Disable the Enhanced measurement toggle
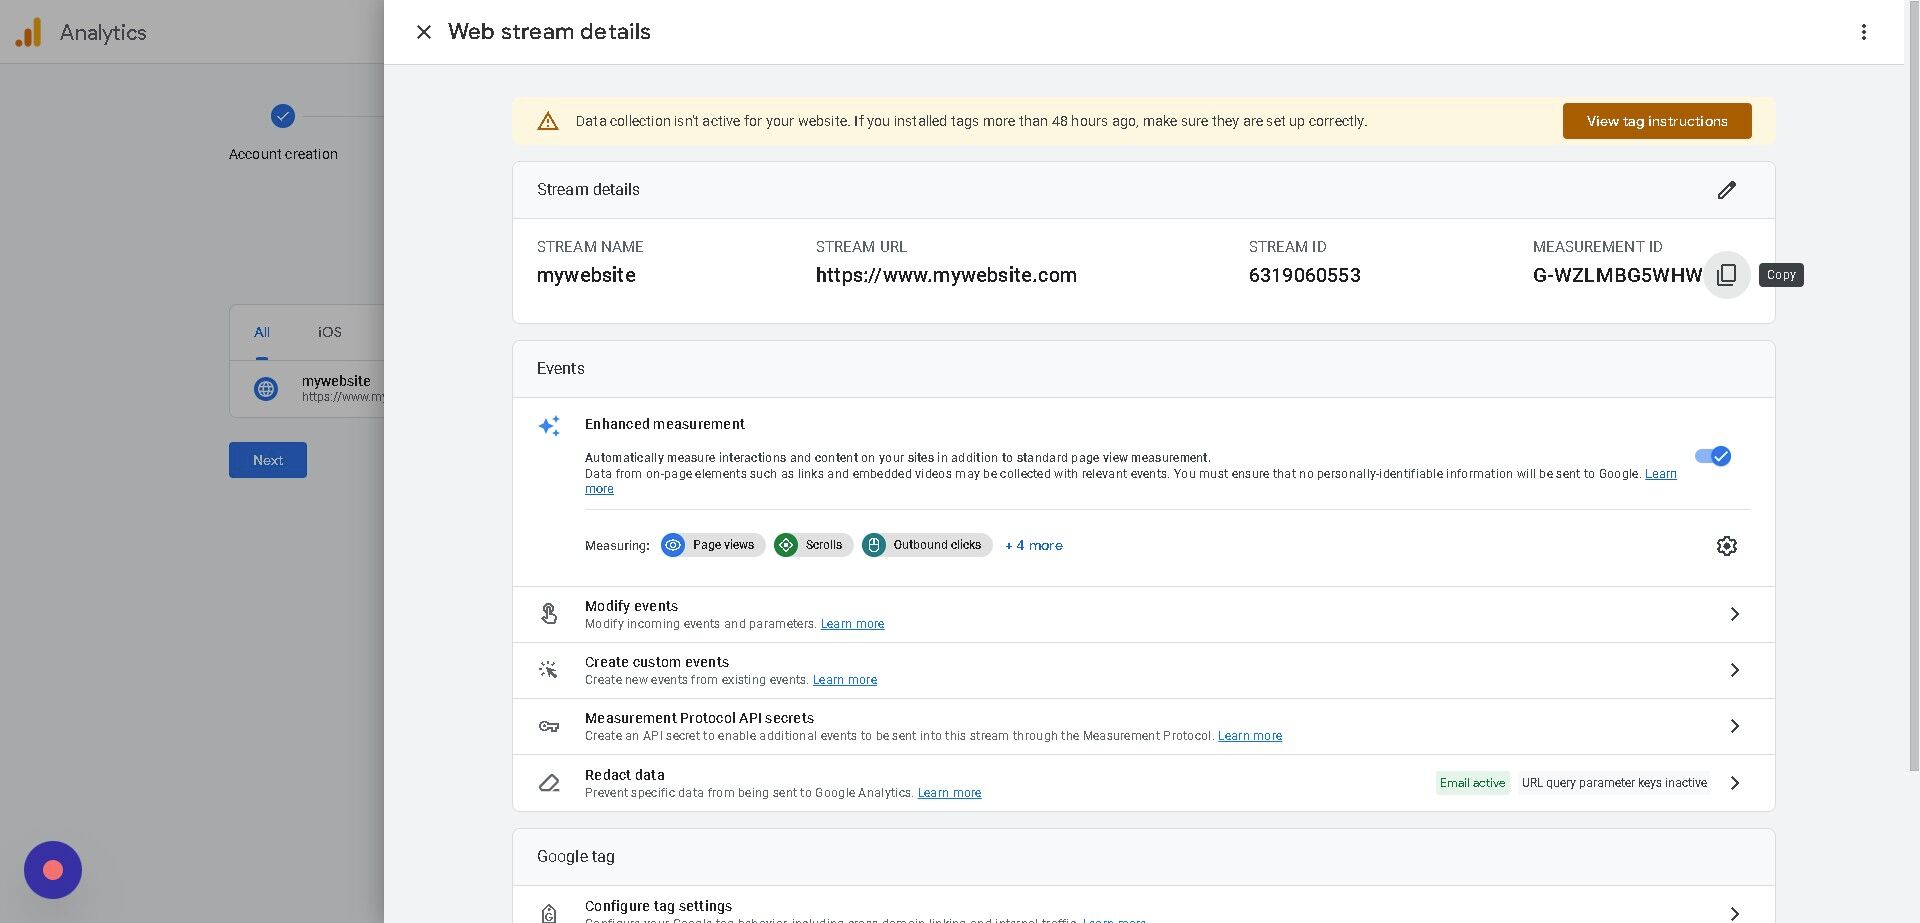The image size is (1920, 923). 1712,457
